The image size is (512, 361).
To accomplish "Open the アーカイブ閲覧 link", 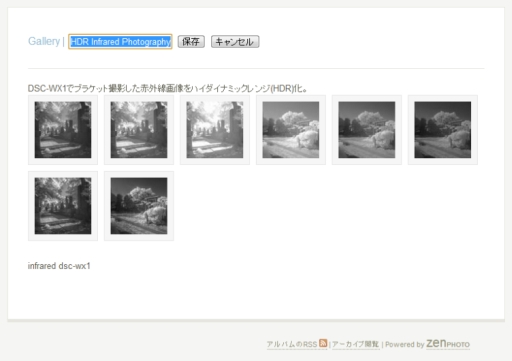I will (x=355, y=344).
